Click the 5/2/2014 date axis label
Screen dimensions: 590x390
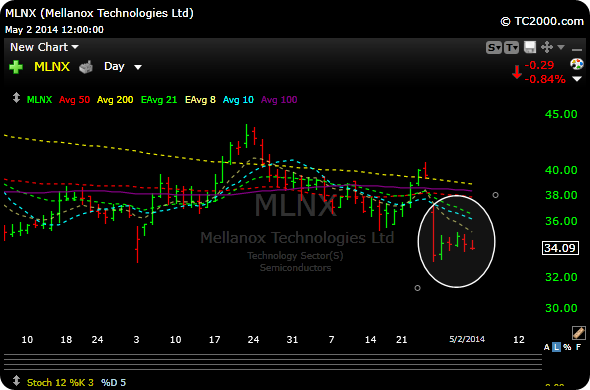(467, 340)
